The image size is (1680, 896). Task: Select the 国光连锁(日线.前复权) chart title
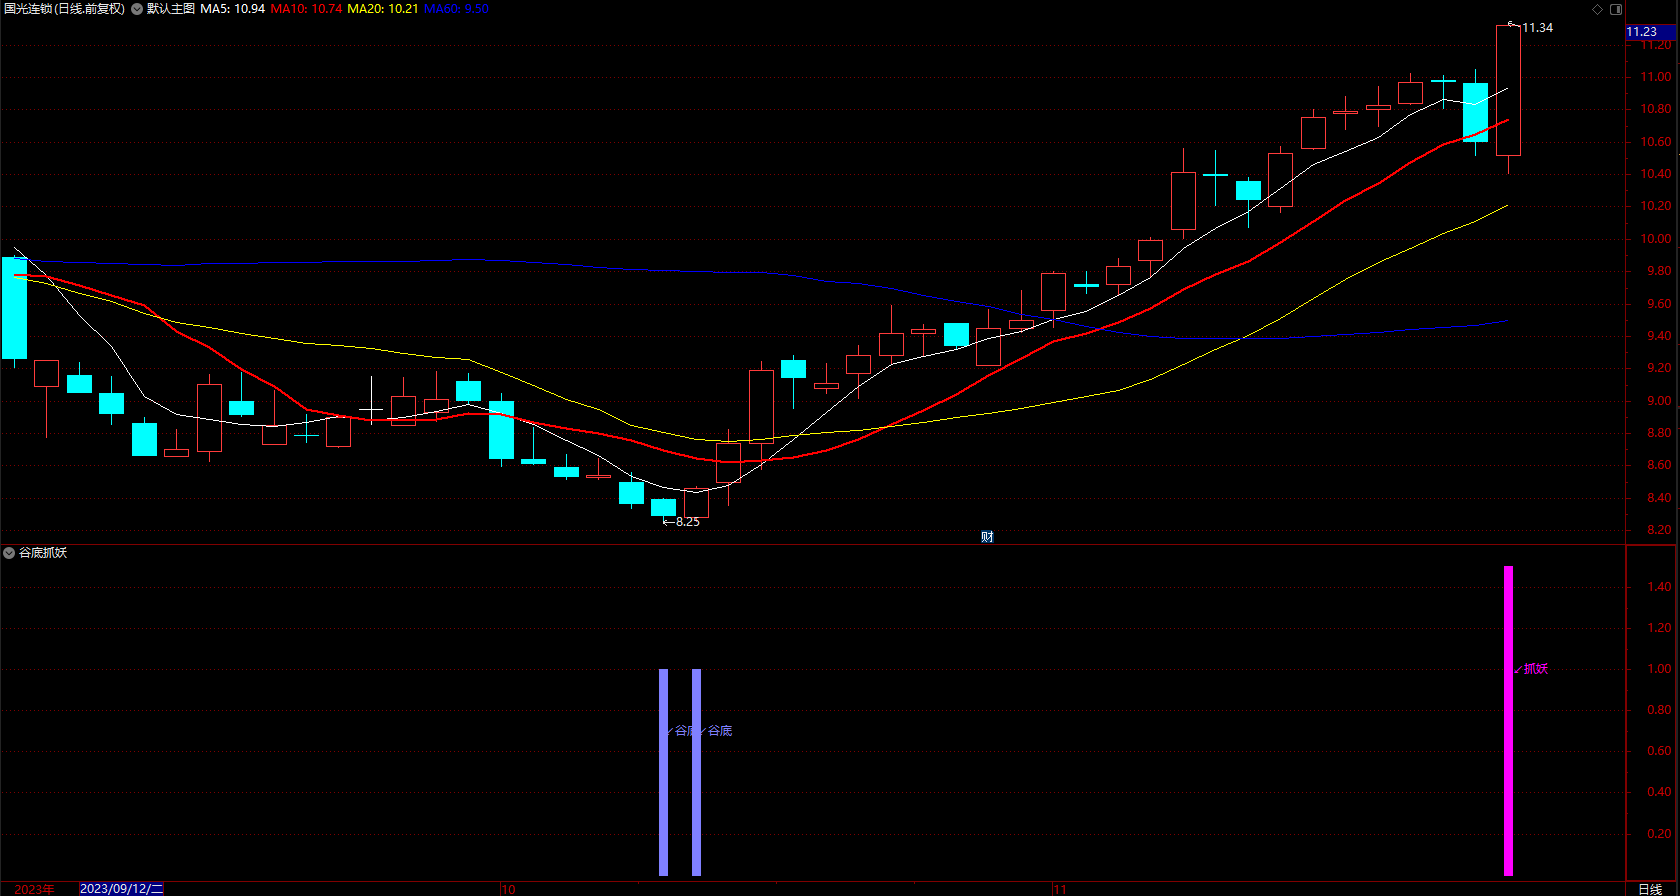click(x=65, y=9)
